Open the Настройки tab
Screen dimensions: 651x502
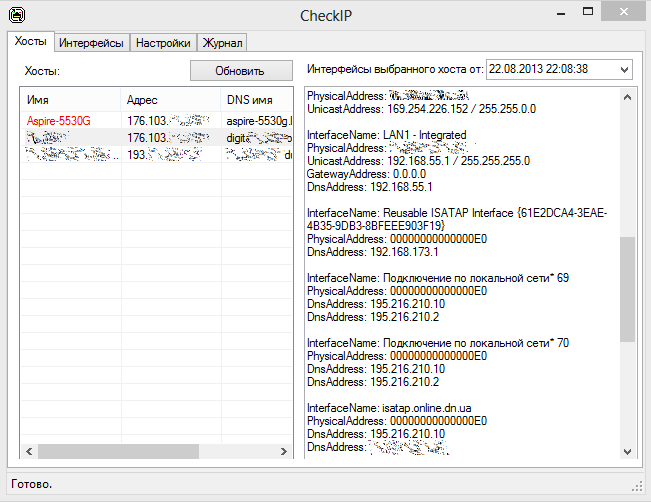pyautogui.click(x=163, y=43)
